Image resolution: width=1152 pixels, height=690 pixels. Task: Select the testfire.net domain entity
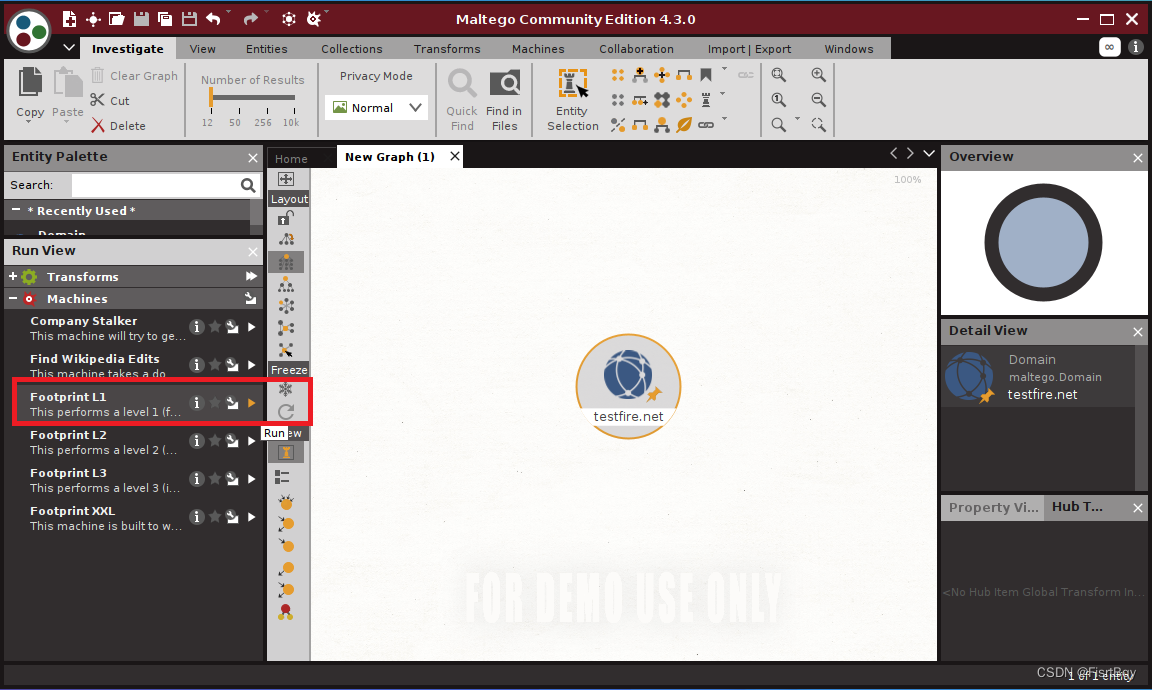pyautogui.click(x=628, y=387)
